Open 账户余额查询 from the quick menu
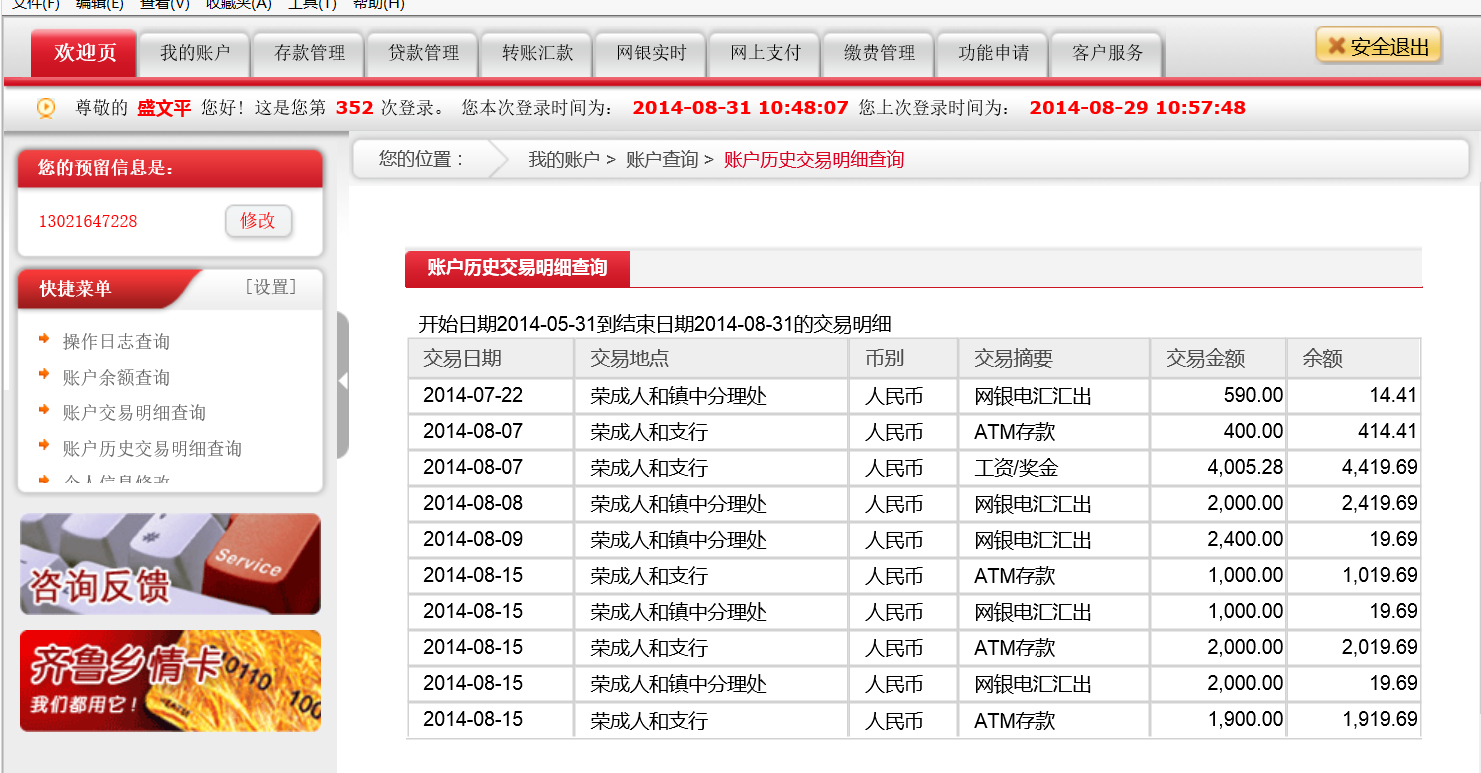The image size is (1481, 773). [x=116, y=378]
